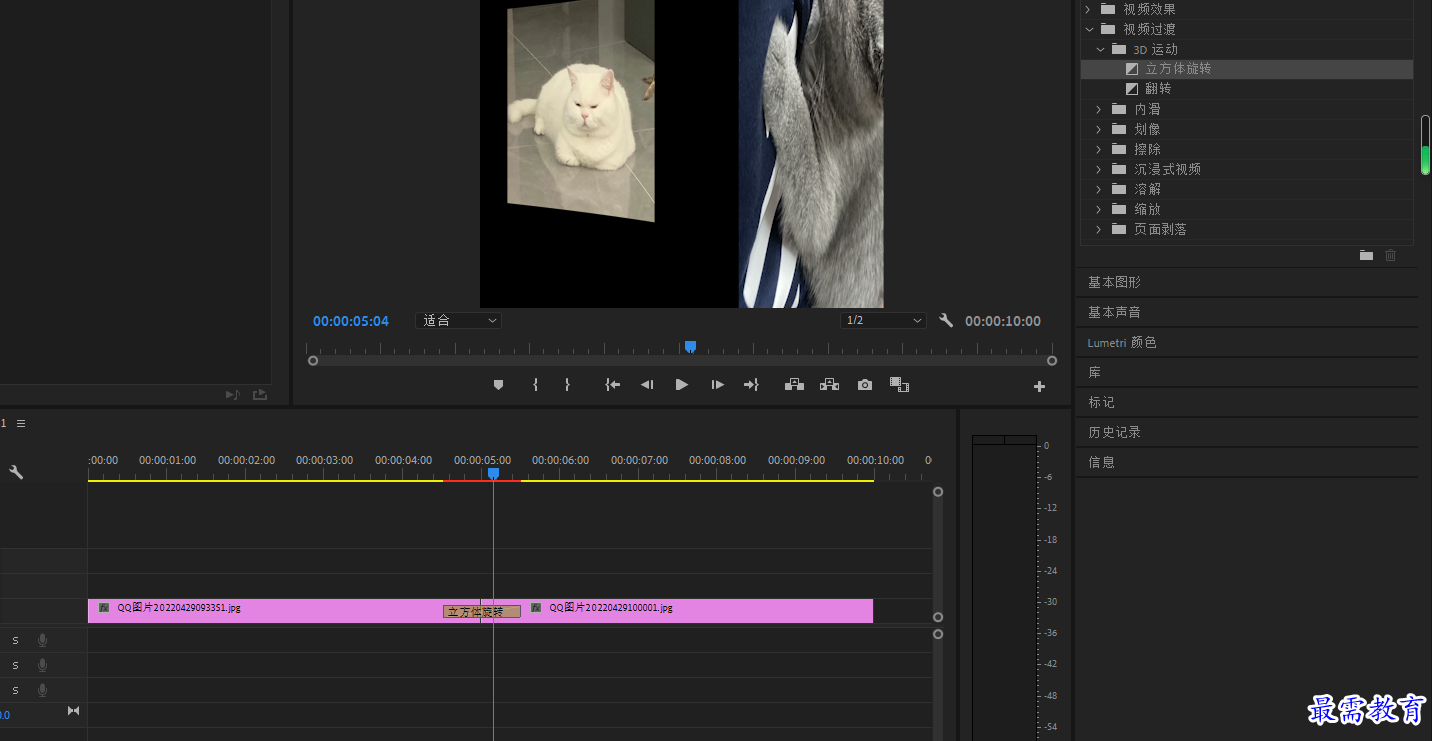Expand the 视频效果 folder
This screenshot has height=741, width=1432.
pyautogui.click(x=1087, y=9)
